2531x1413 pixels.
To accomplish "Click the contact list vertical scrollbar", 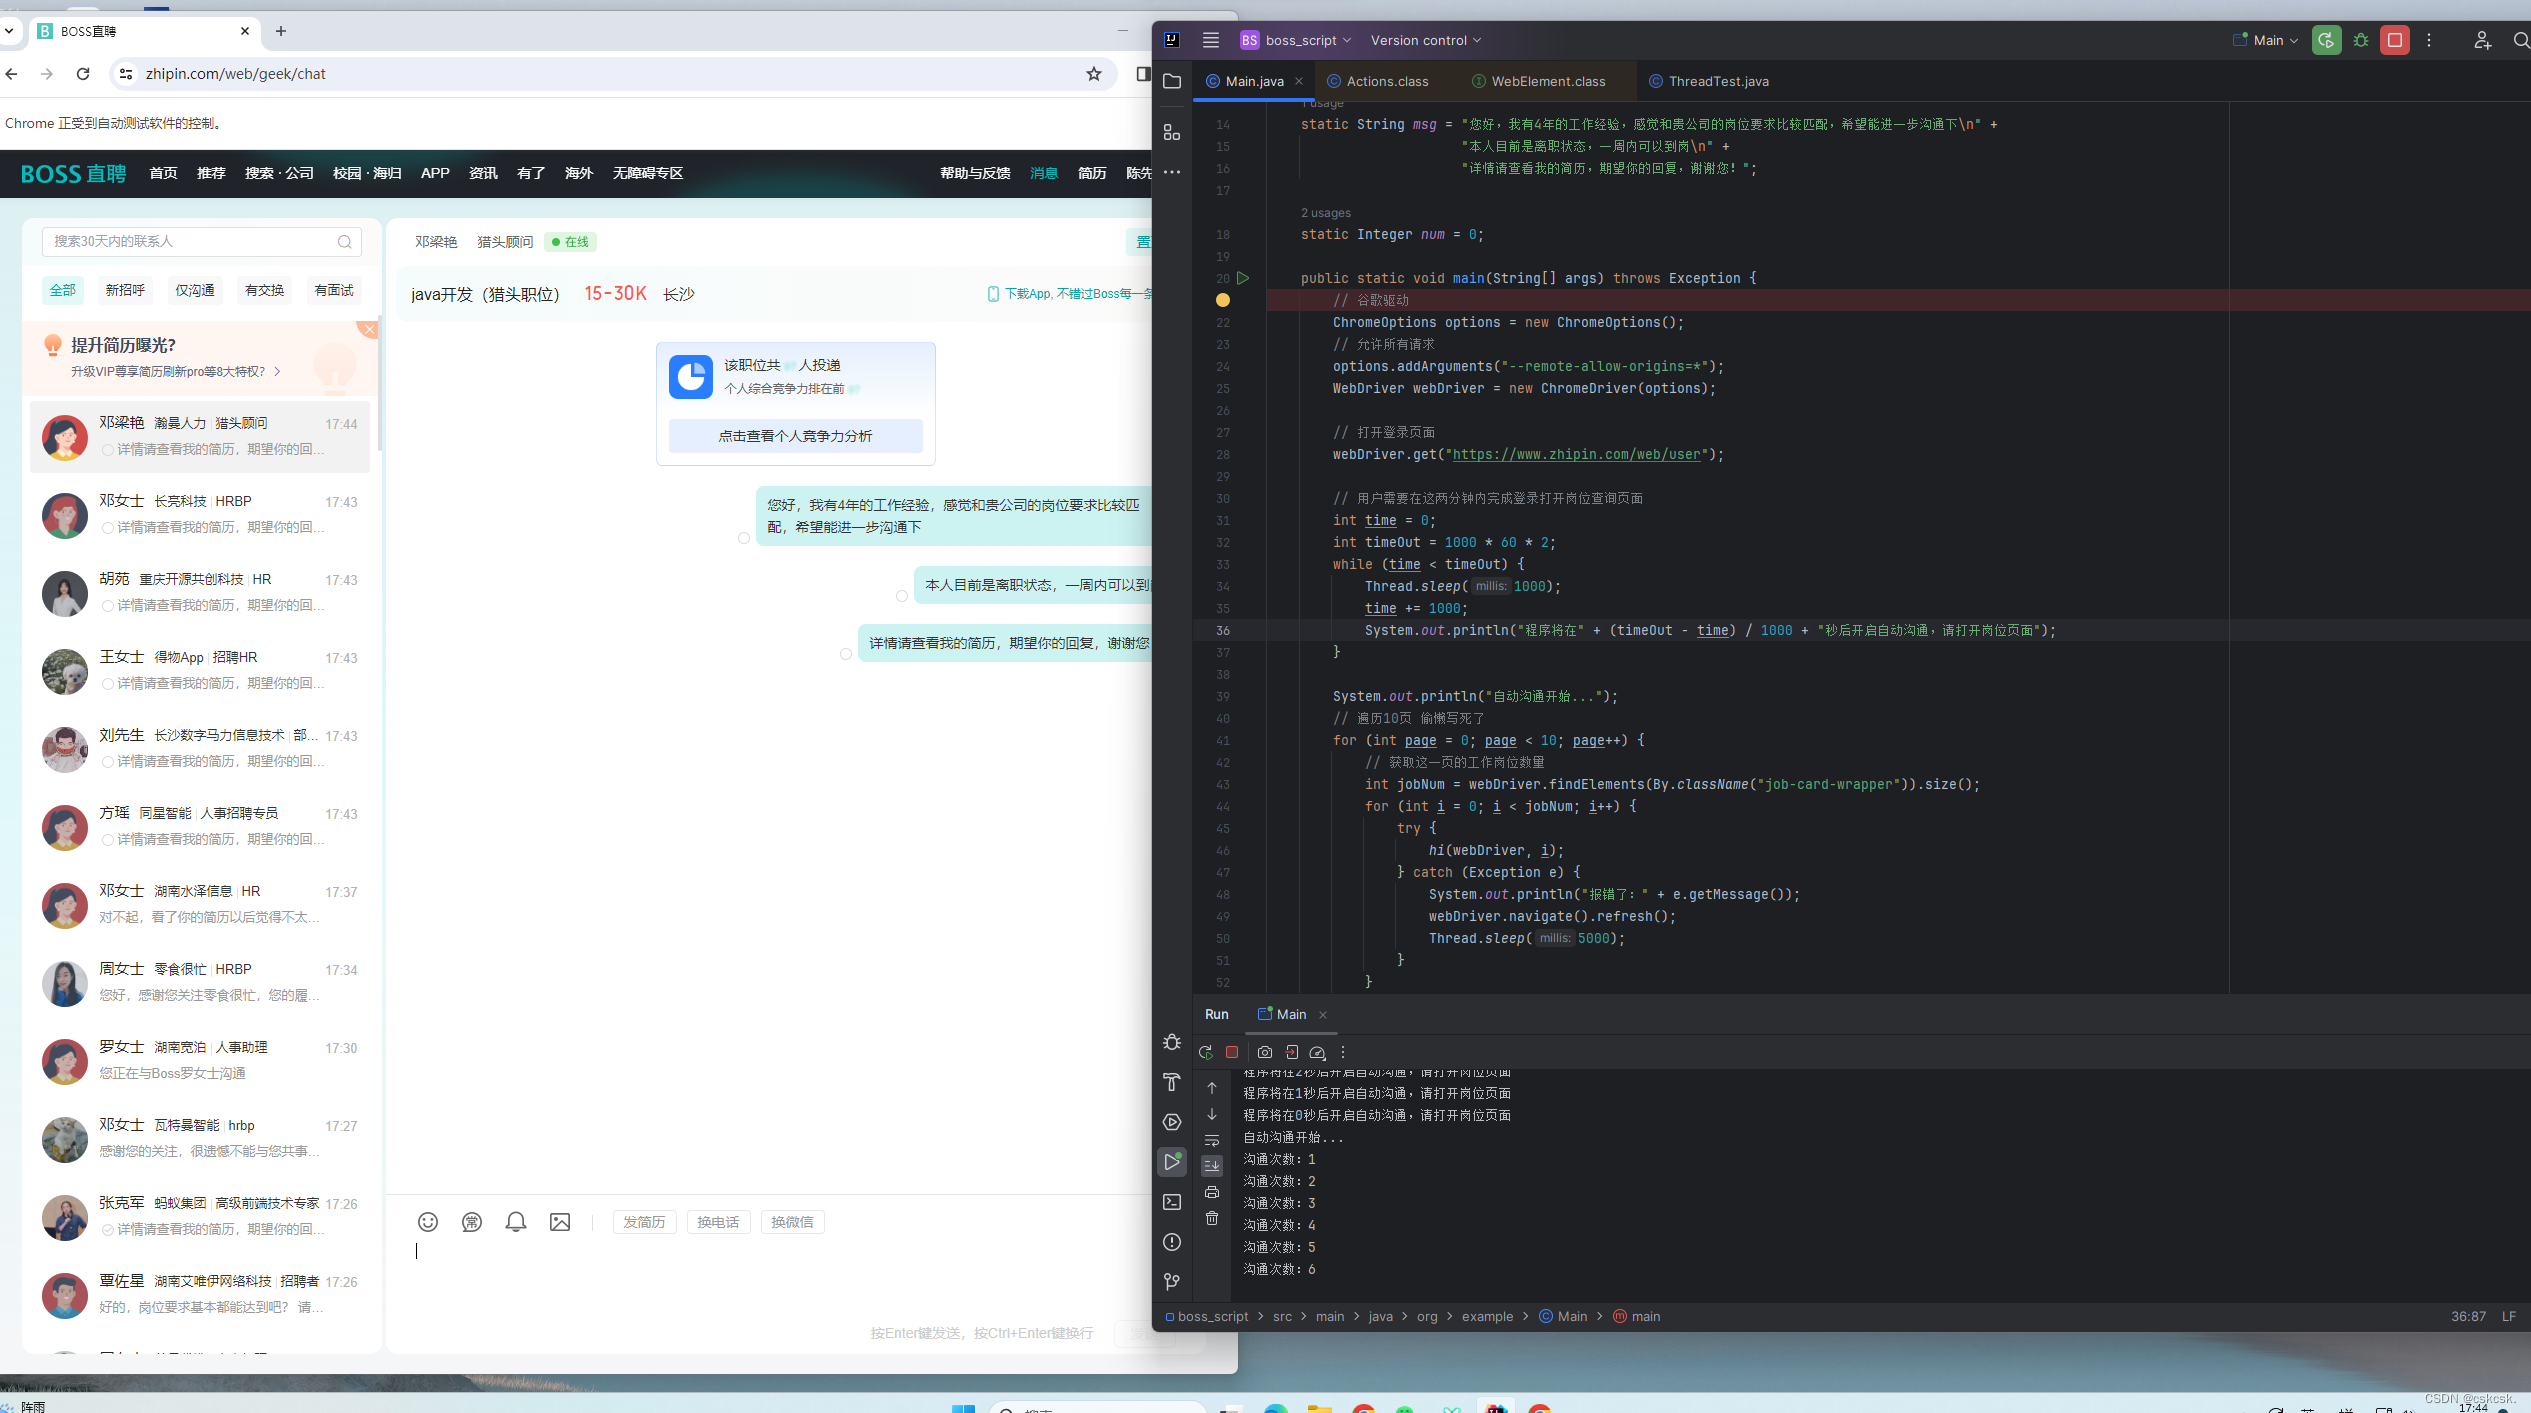I will pyautogui.click(x=380, y=385).
